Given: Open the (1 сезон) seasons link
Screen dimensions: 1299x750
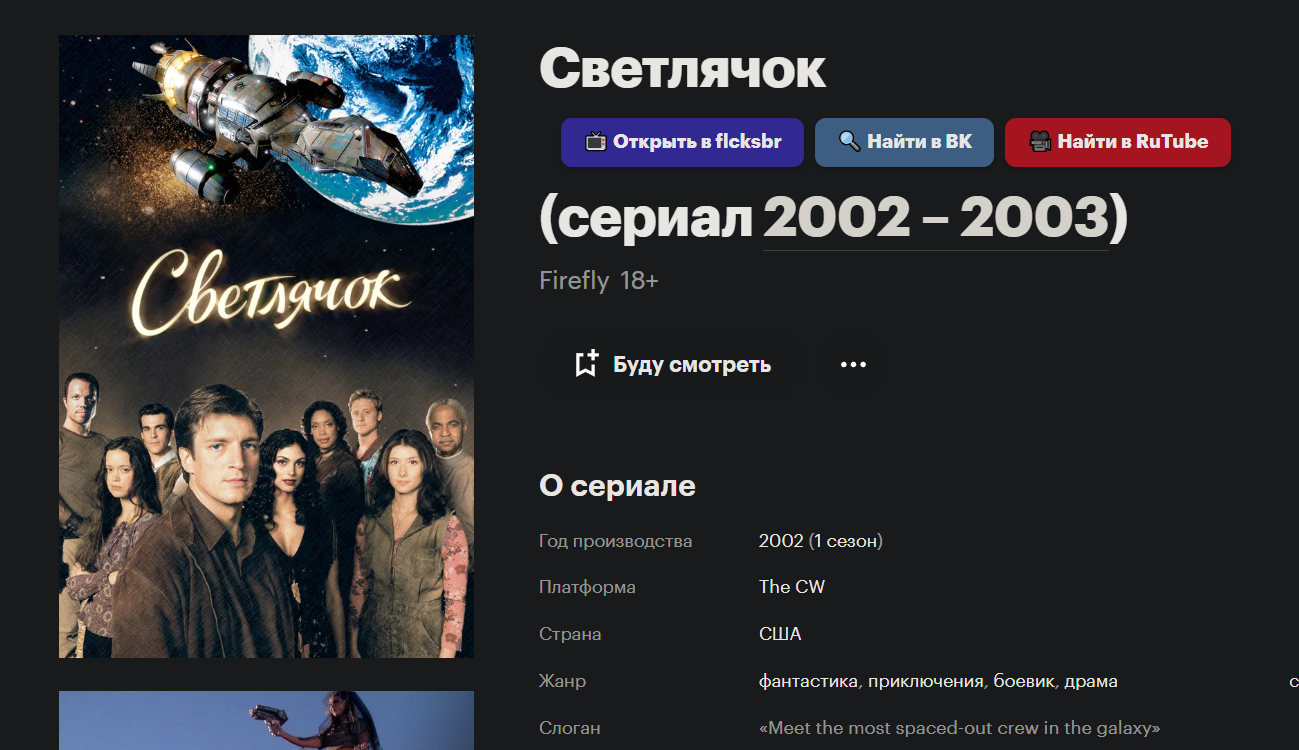Looking at the screenshot, I should tap(846, 541).
